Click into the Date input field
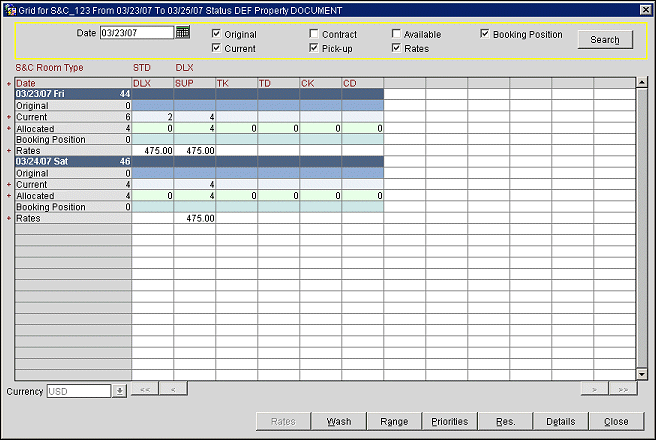Viewport: 656px width, 440px height. 137,33
